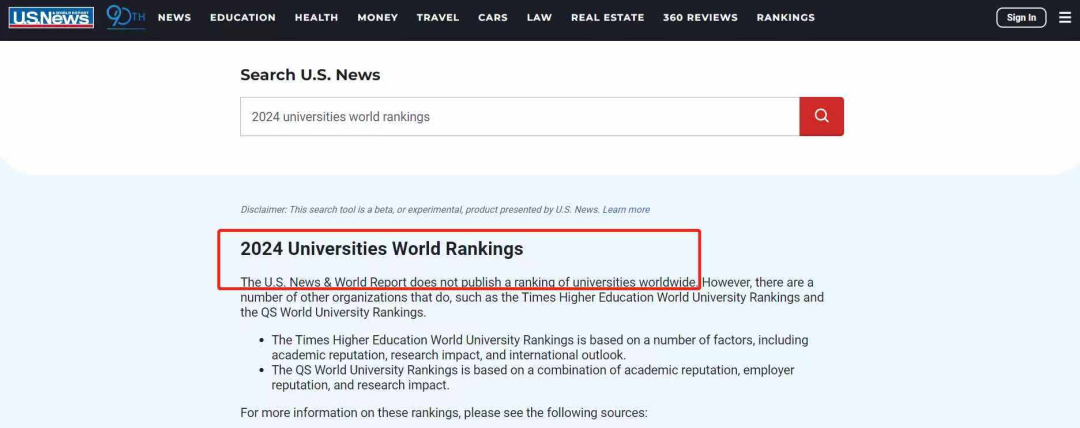Open the Law navigation item

tap(539, 18)
